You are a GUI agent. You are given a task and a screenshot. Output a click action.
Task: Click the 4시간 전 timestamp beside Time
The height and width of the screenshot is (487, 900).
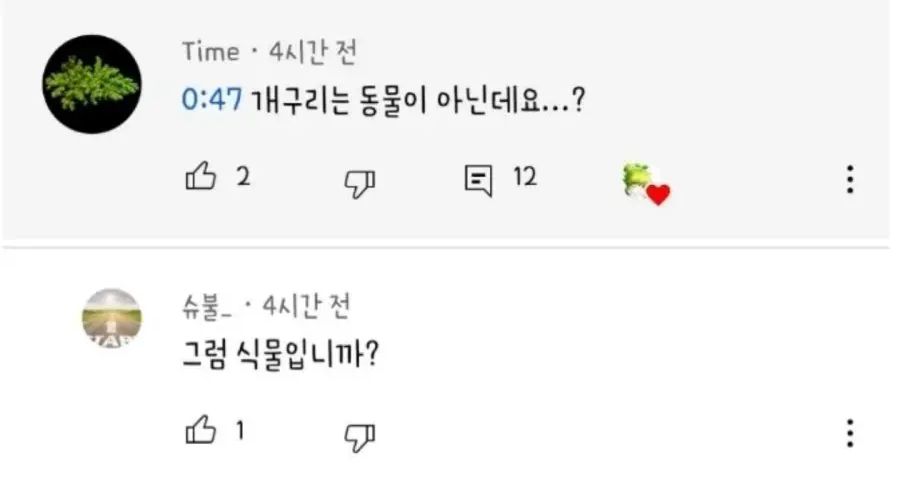(x=313, y=52)
